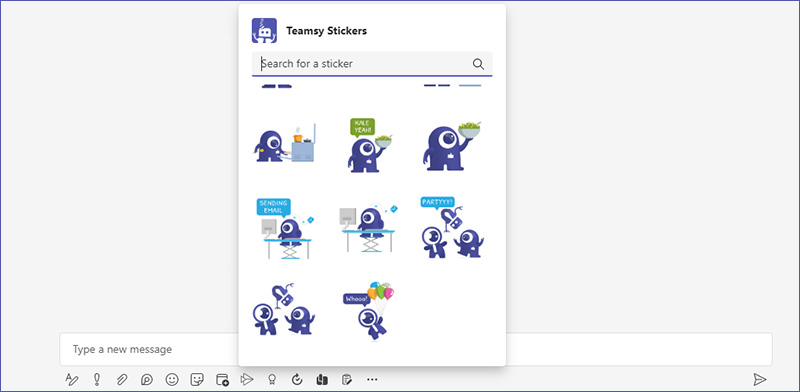
Task: Click the Stream paper-plane toolbar icon
Action: [x=247, y=379]
